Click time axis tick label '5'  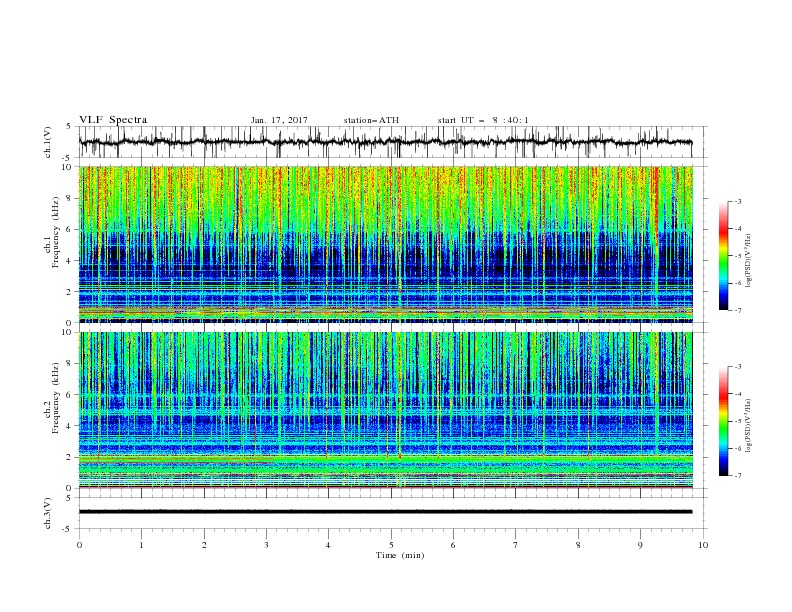[391, 545]
